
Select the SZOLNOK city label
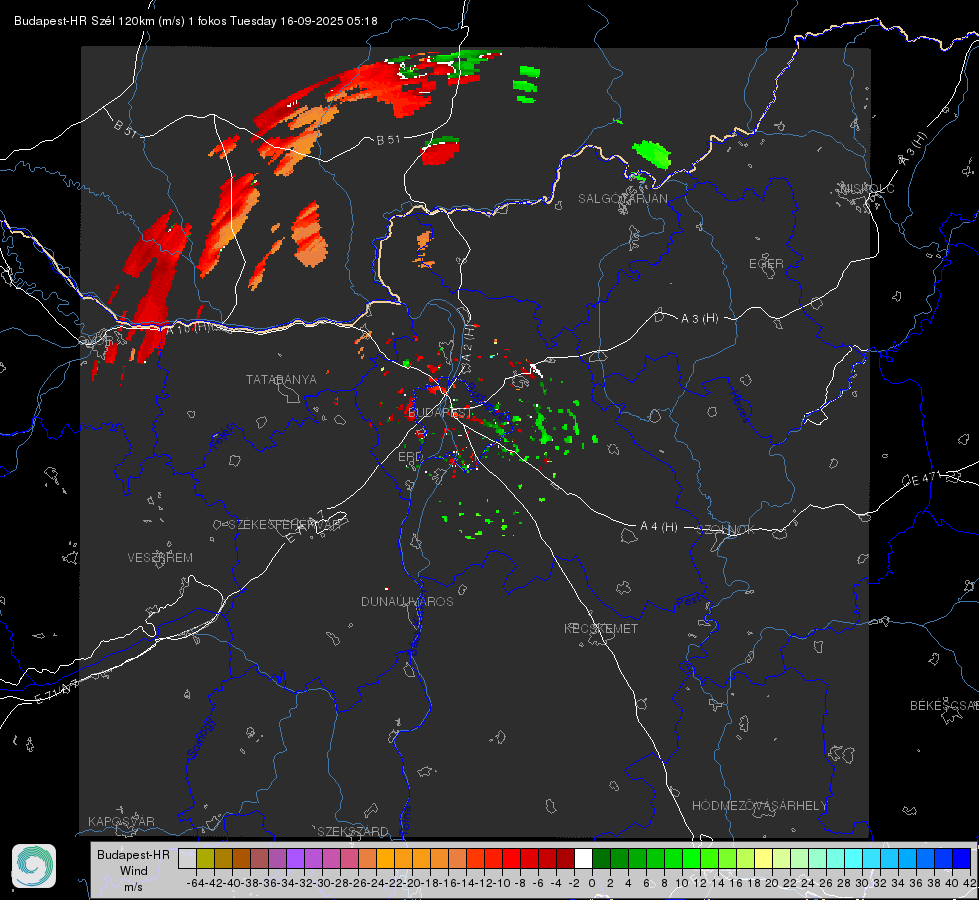(x=726, y=530)
